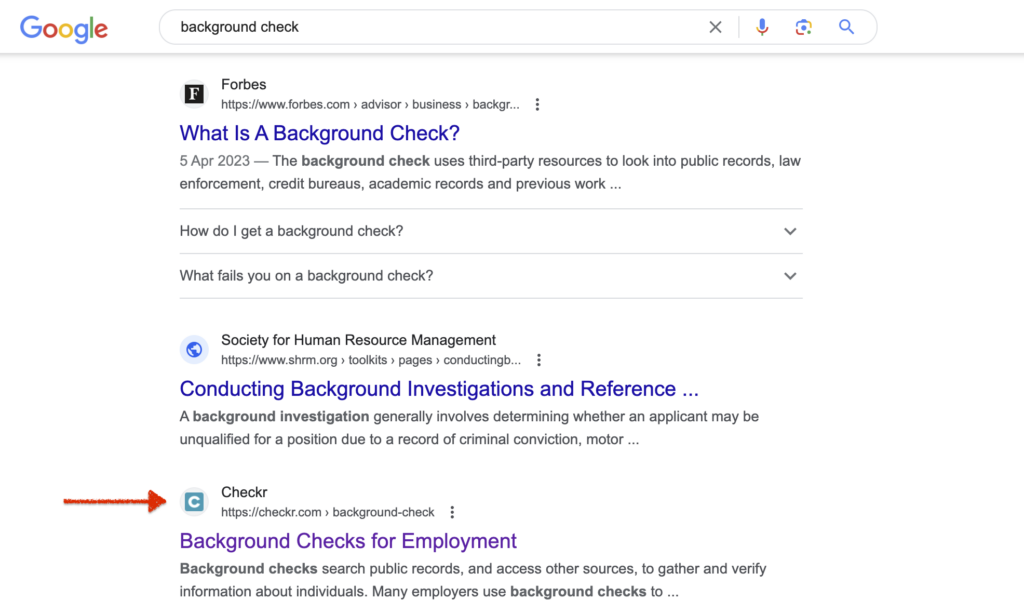This screenshot has height=613, width=1024.
Task: Click inside the search input field
Action: coord(400,27)
